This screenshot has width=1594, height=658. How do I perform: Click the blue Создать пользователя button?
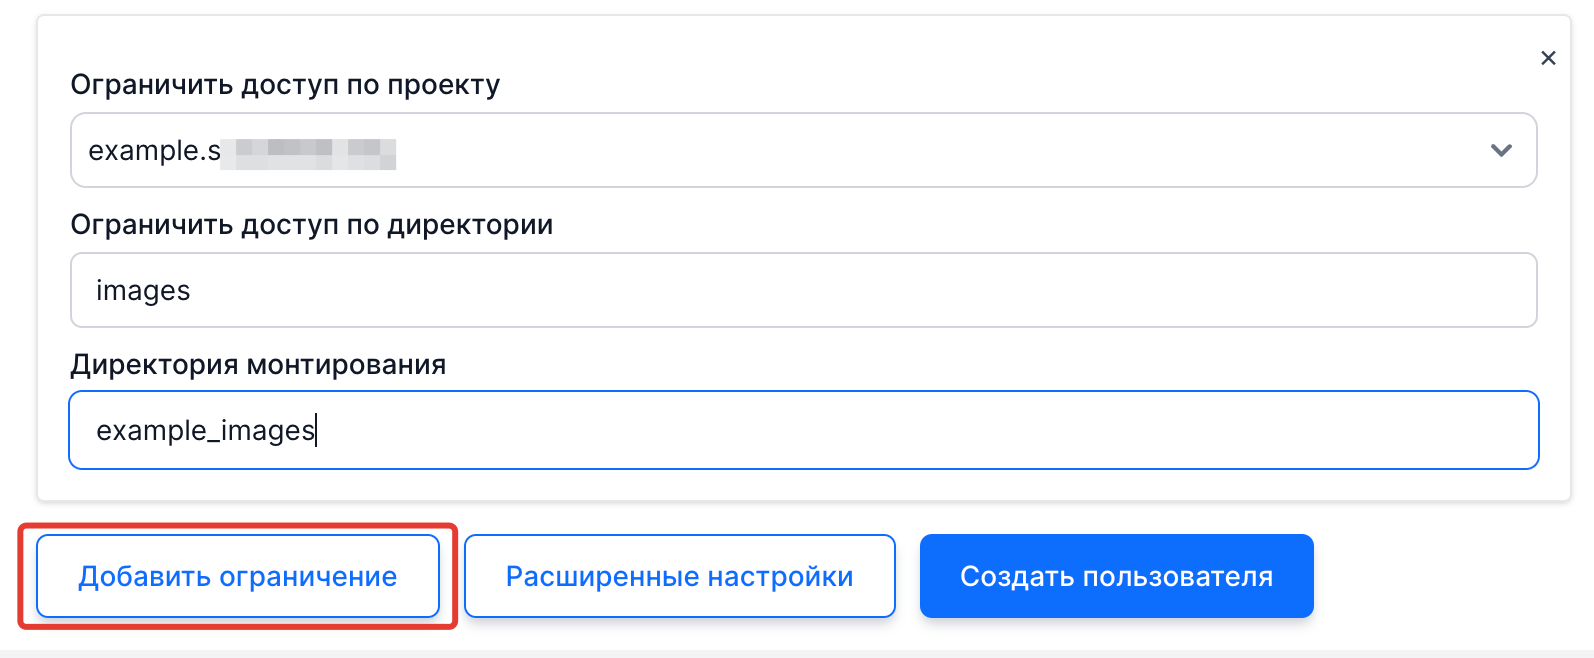click(1116, 576)
